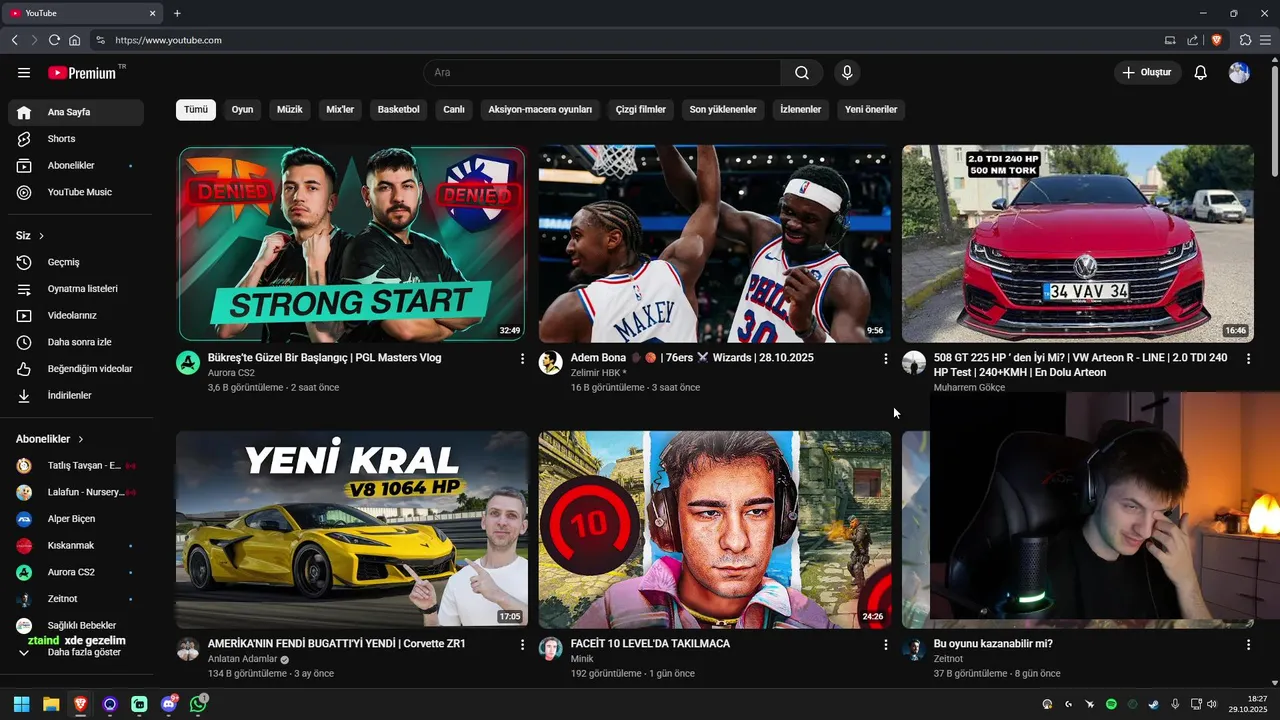Image resolution: width=1280 pixels, height=720 pixels.
Task: Open WhatsApp from the taskbar
Action: coord(198,704)
